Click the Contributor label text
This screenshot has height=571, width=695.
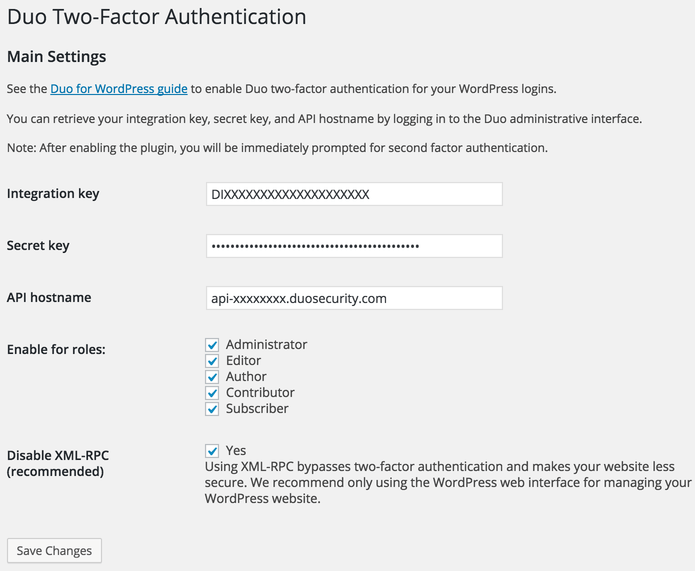[x=260, y=392]
